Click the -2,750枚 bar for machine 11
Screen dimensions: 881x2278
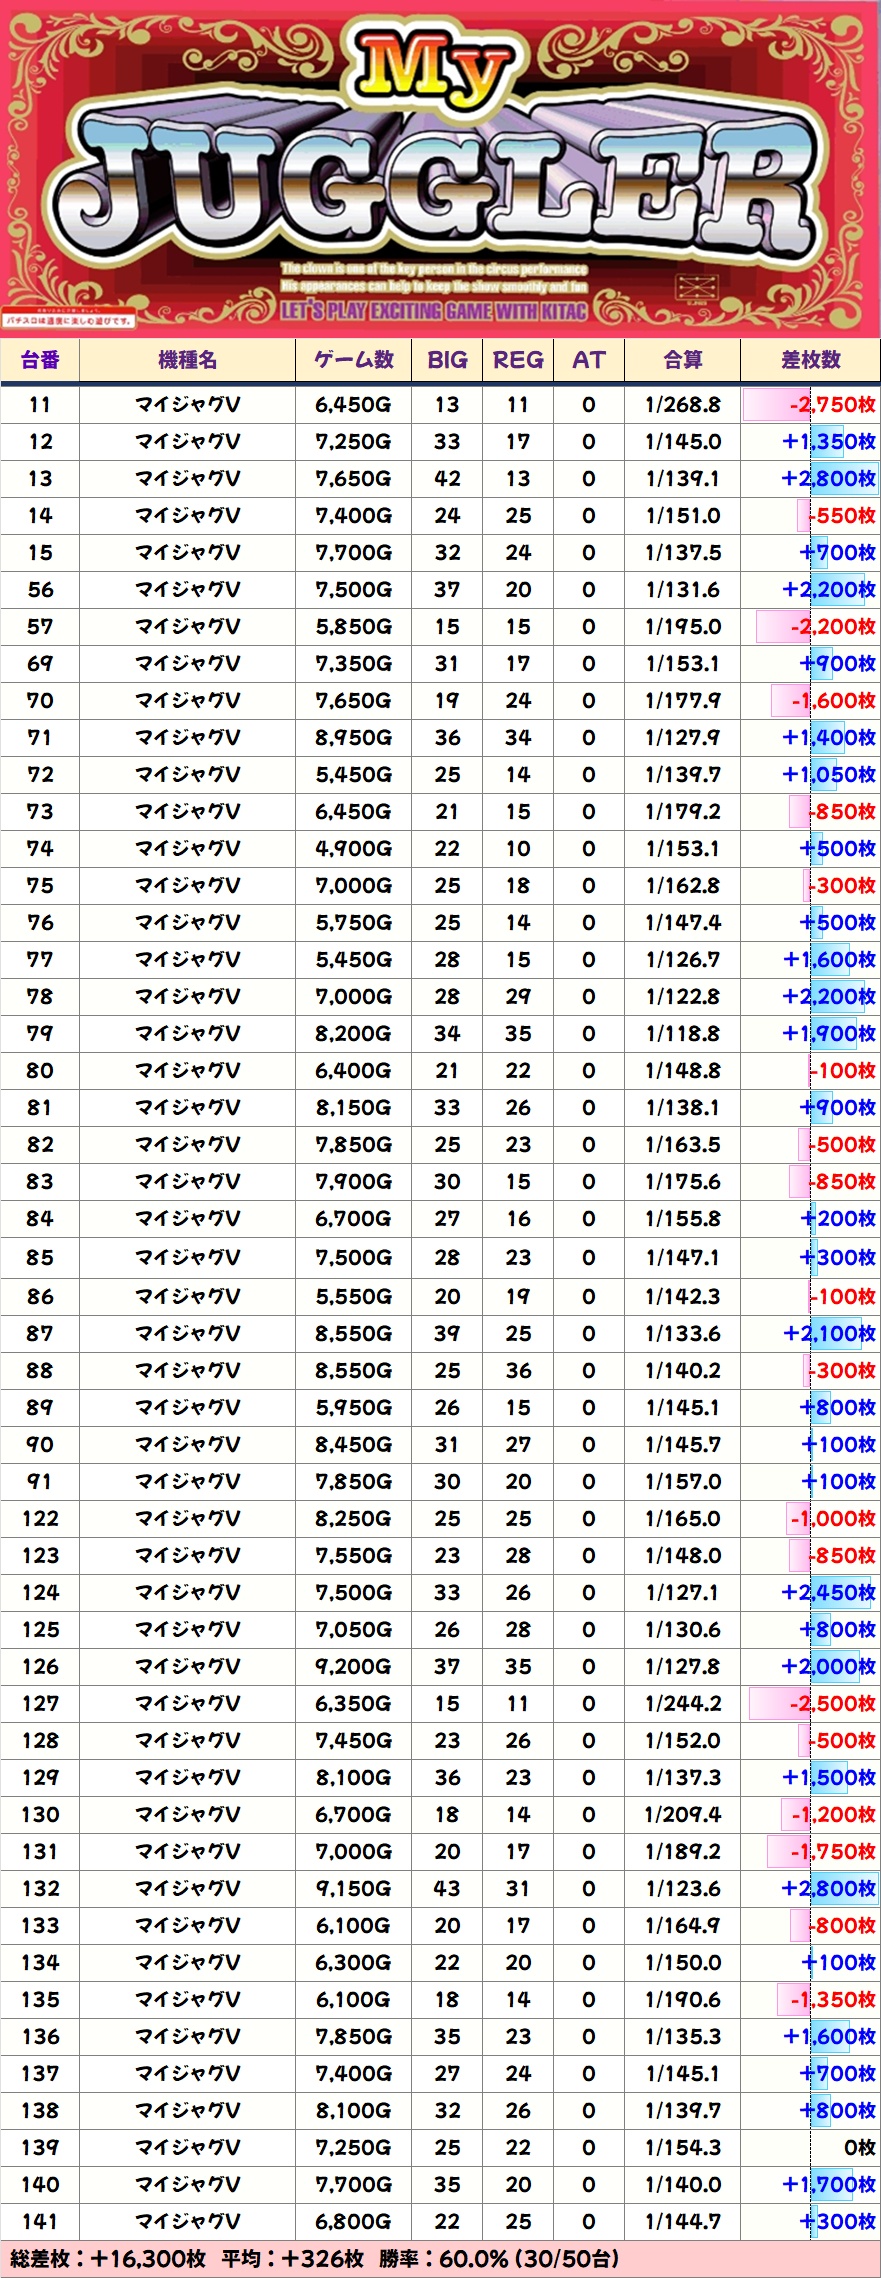coord(810,405)
